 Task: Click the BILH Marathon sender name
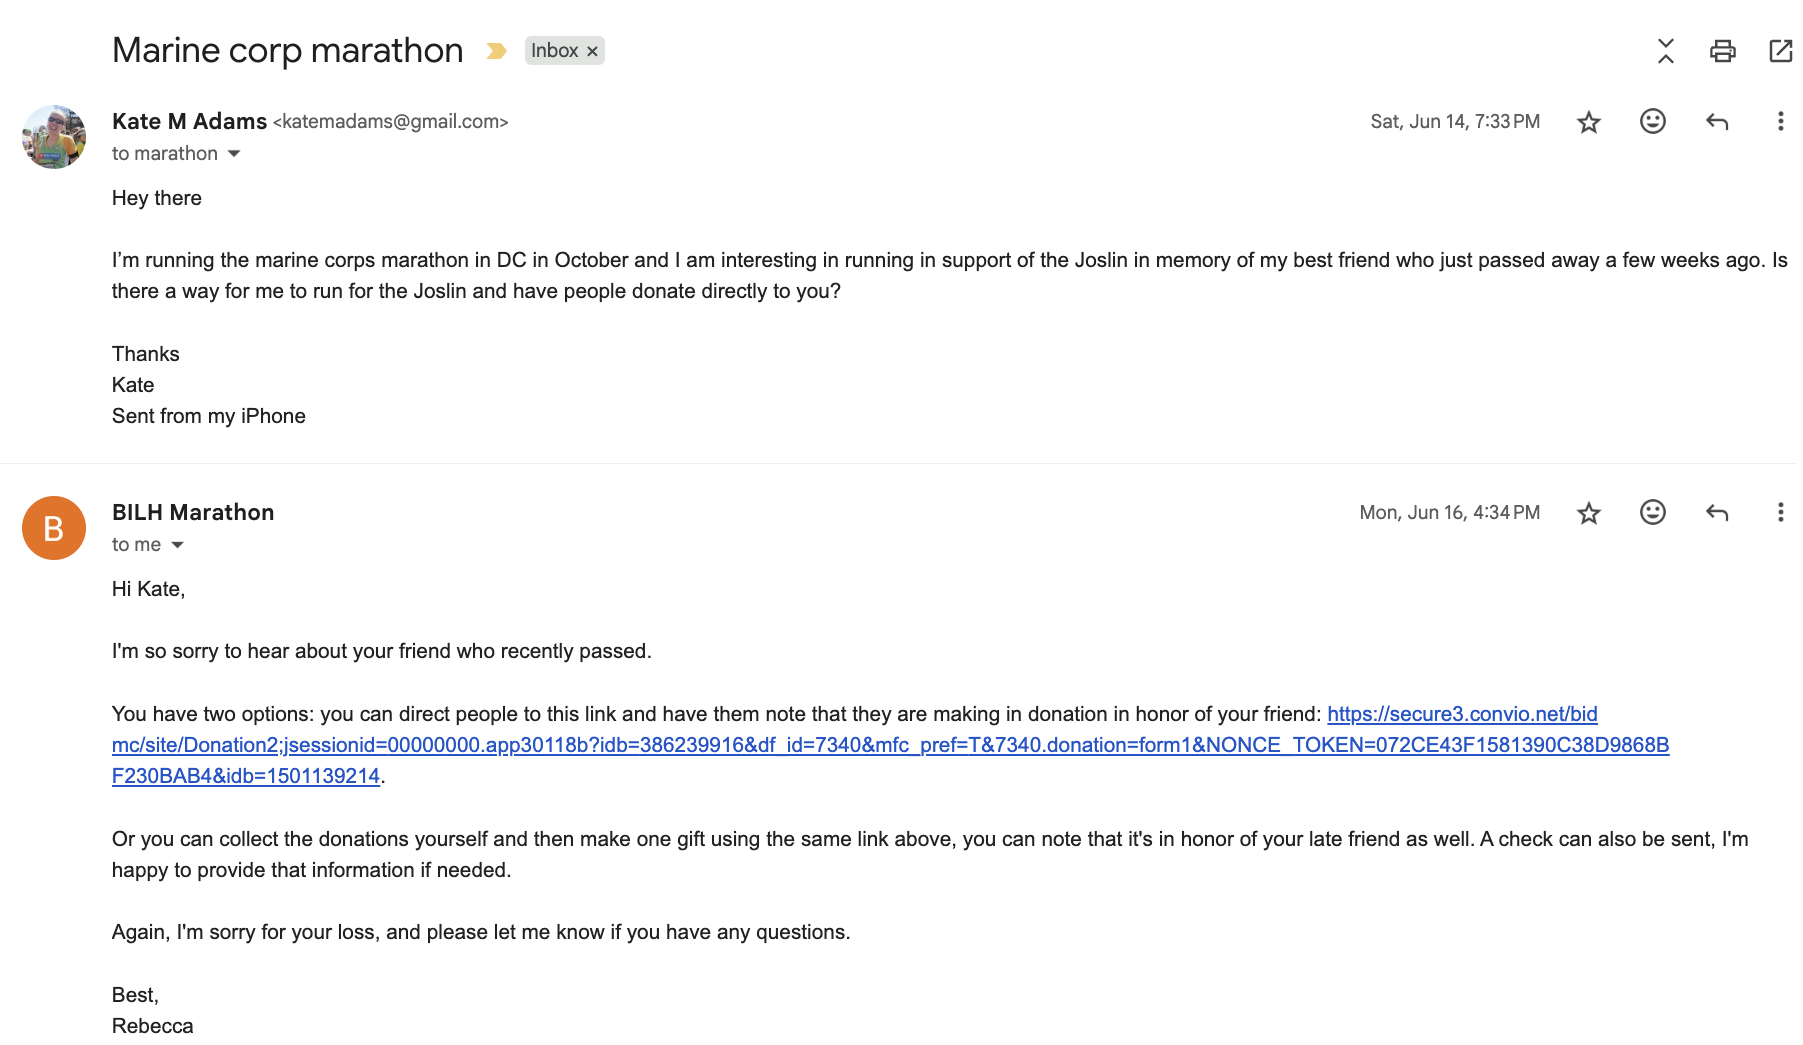193,513
